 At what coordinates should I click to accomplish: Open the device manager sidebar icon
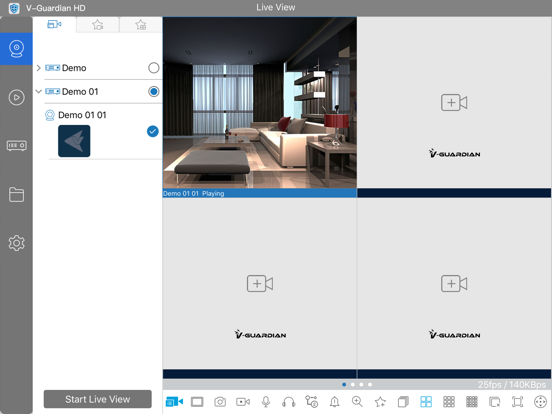click(17, 145)
